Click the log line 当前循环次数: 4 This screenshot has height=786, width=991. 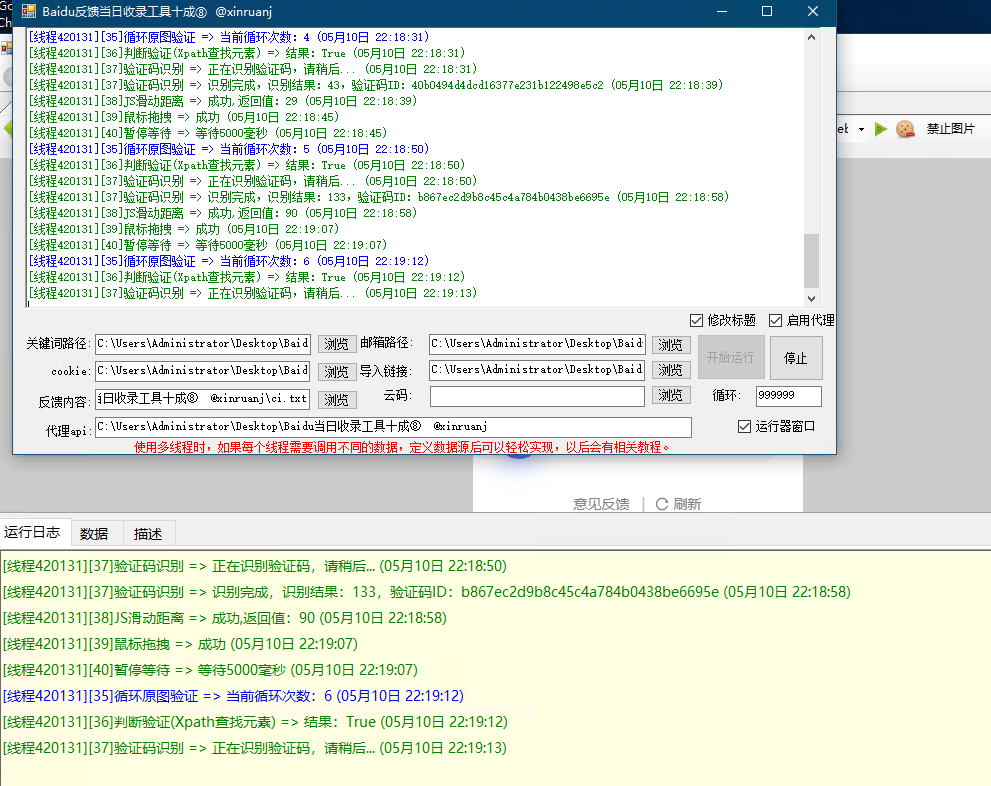[x=229, y=37]
